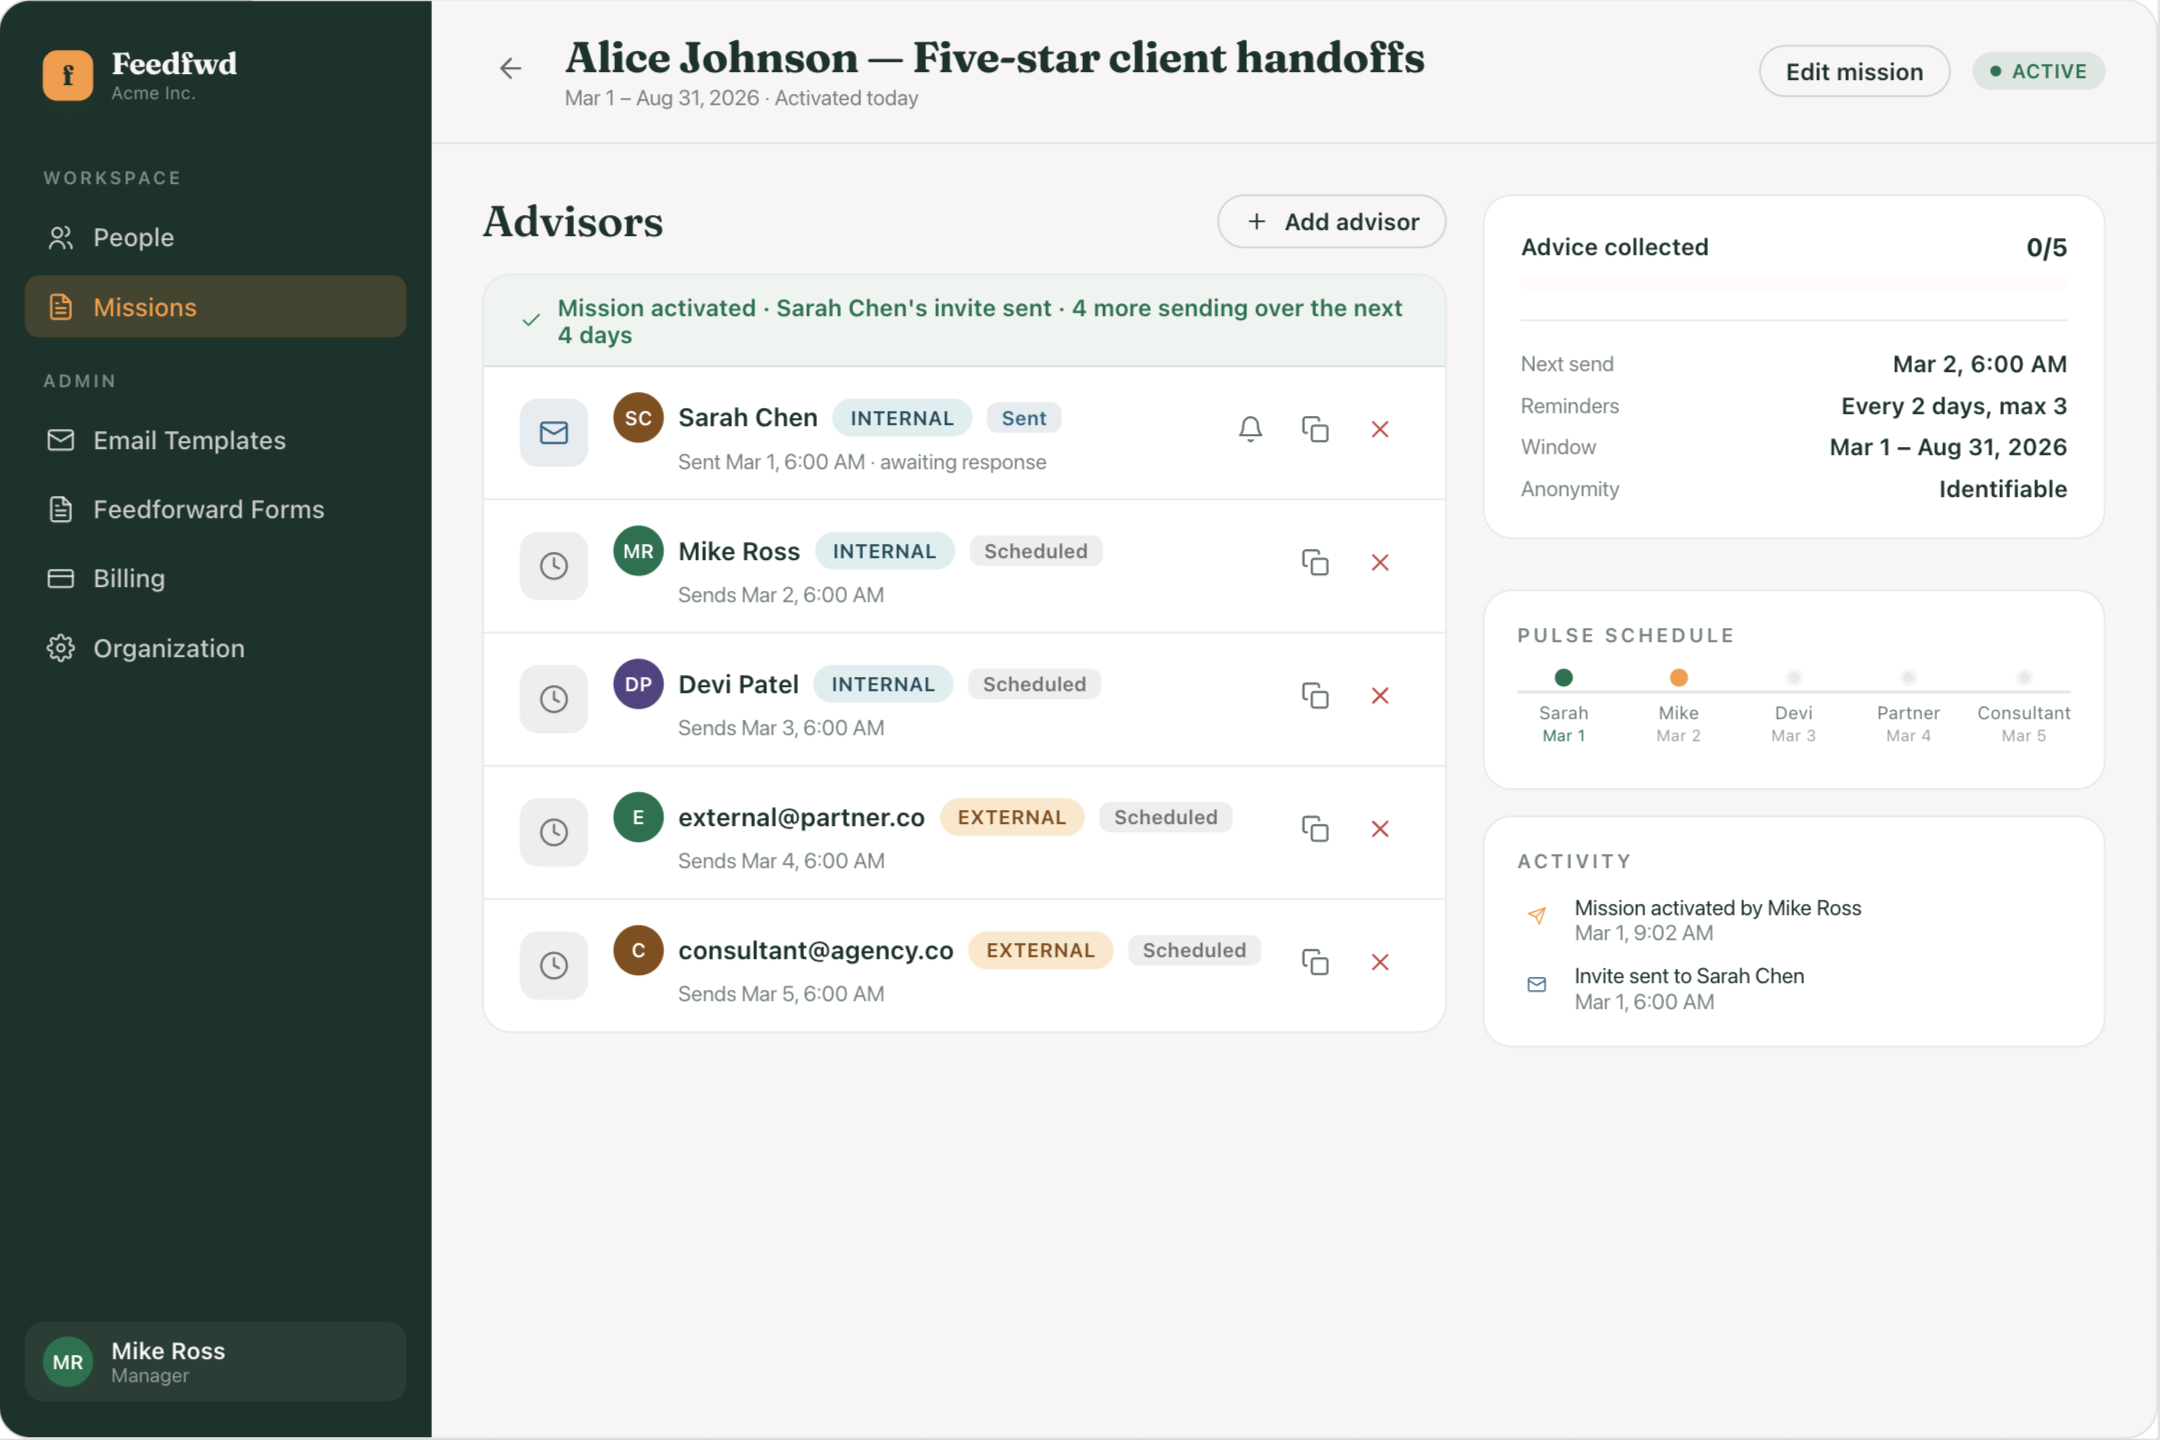The height and width of the screenshot is (1440, 2160).
Task: Copy invite link for consultant@agency.co
Action: coord(1315,961)
